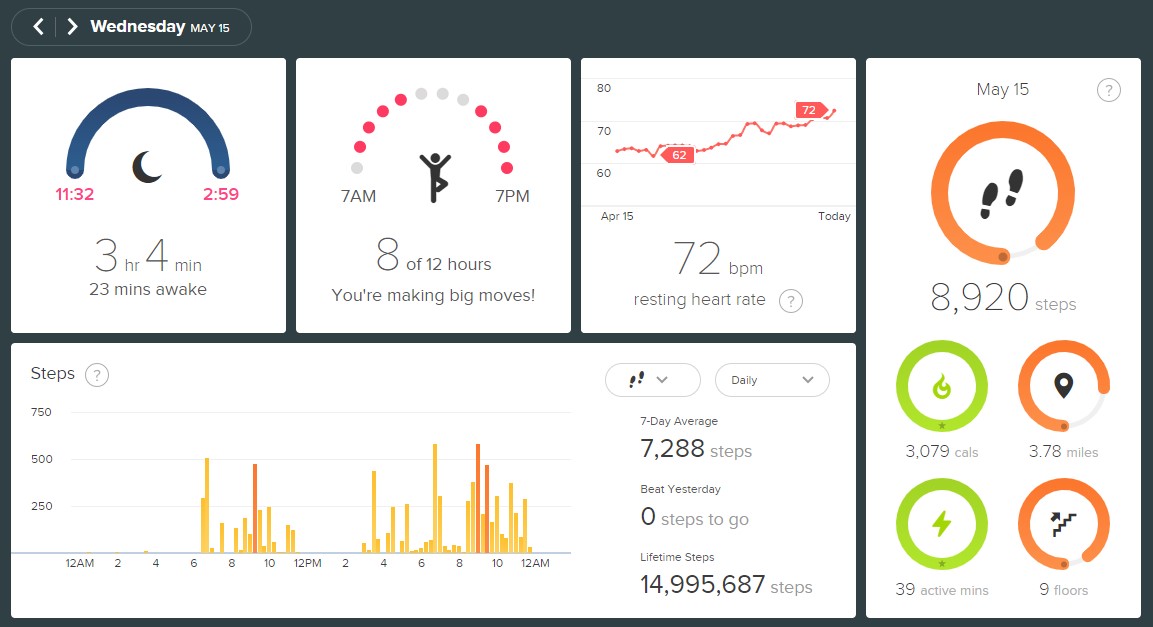Go to the next day arrow
The height and width of the screenshot is (627, 1153).
(72, 27)
